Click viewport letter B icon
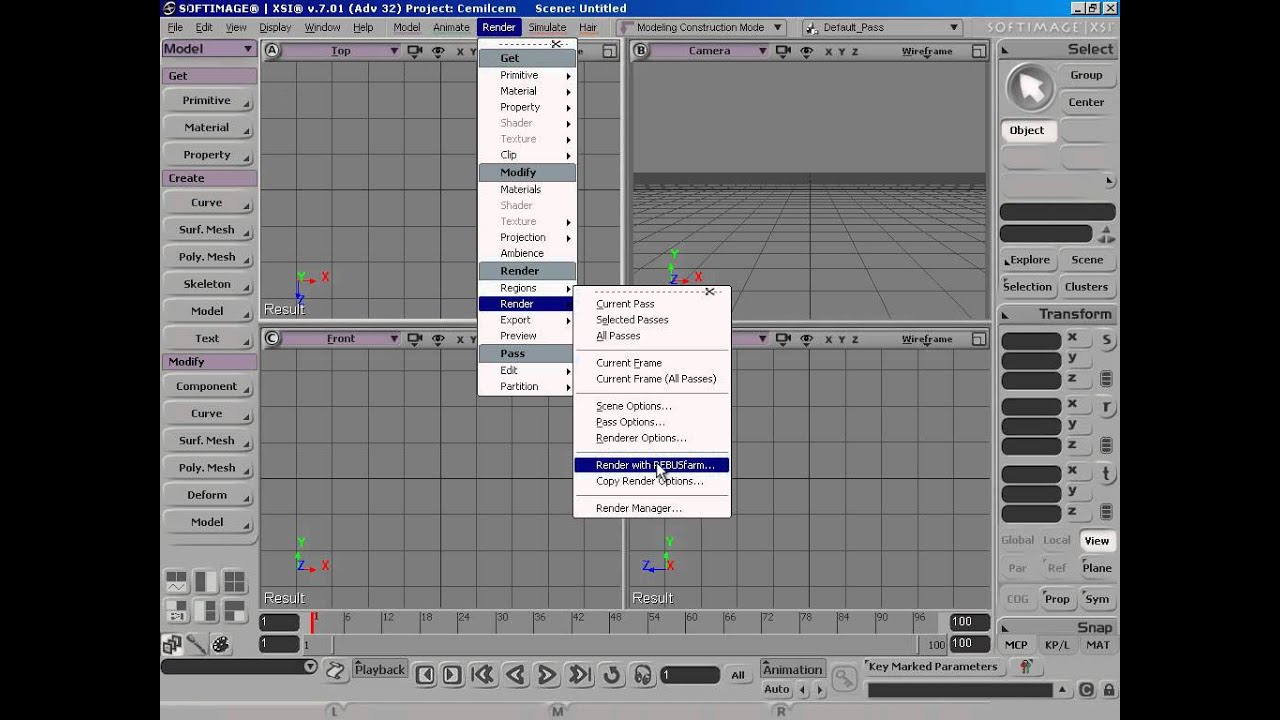The width and height of the screenshot is (1280, 720). [x=641, y=51]
